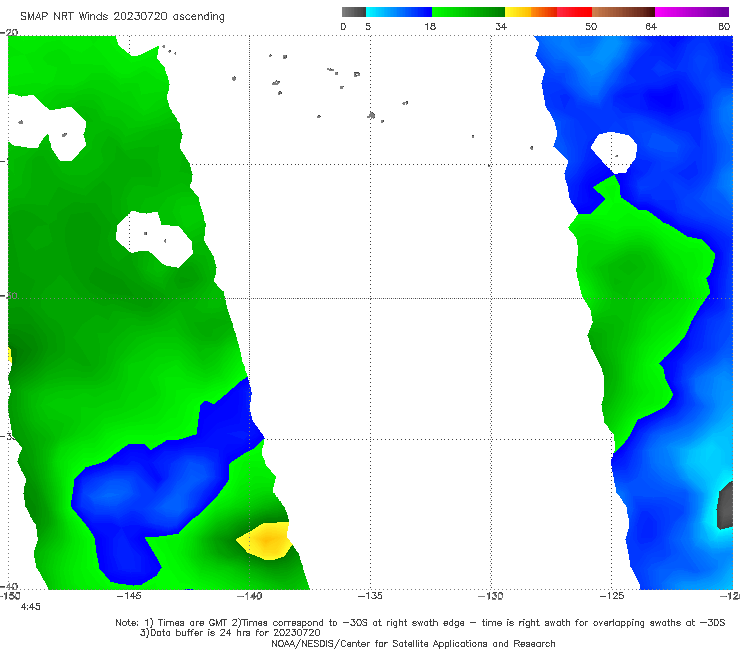Click the dark gray low-wind patch on the map
Viewport: 740px width, 650px height.
pyautogui.click(x=724, y=506)
